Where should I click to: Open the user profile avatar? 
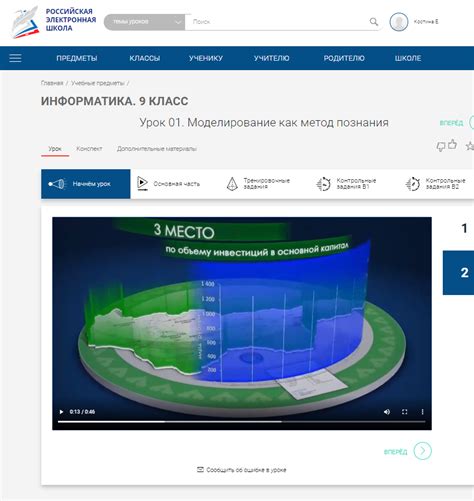coord(399,22)
